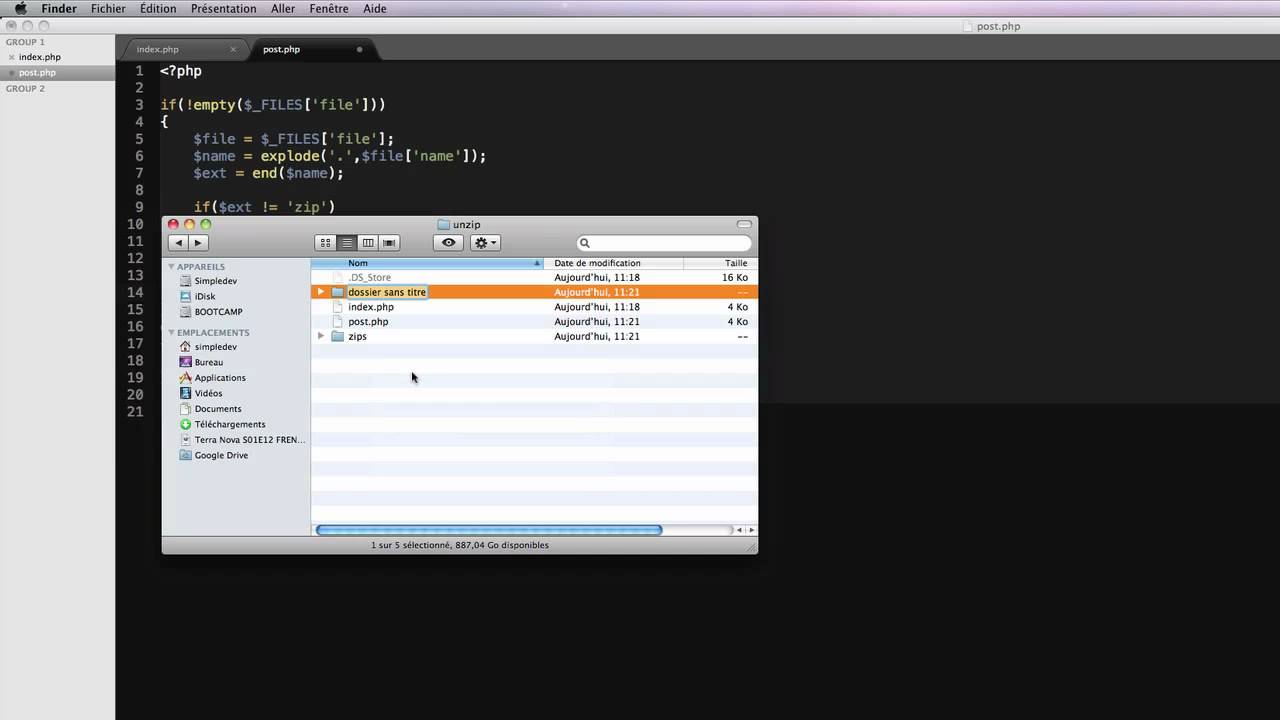Open simpledev home folder in sidebar
The width and height of the screenshot is (1280, 720).
[x=215, y=347]
